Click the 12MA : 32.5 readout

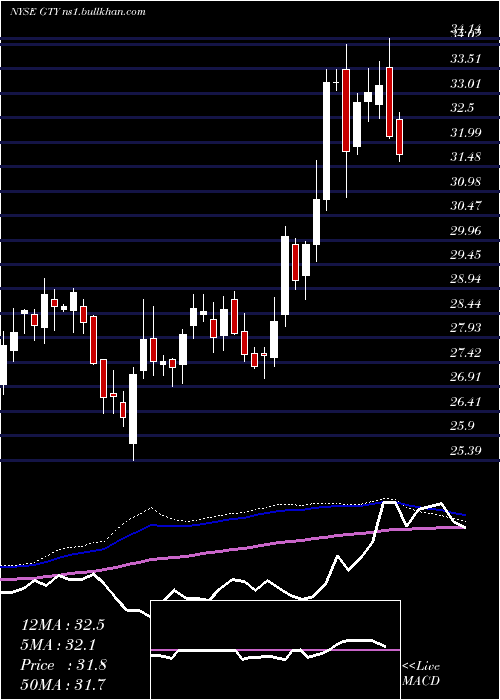[62, 625]
